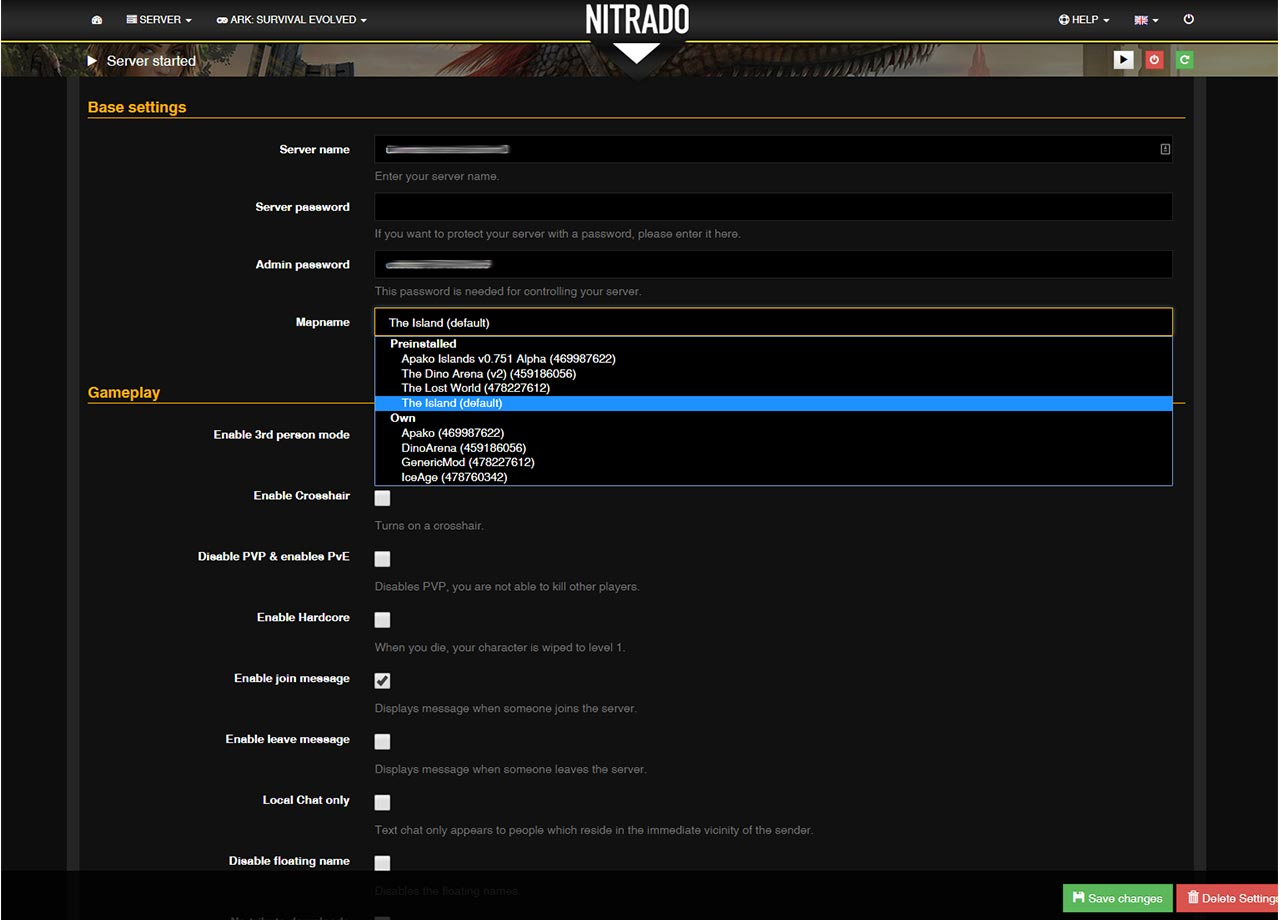Check Enable leave message

pyautogui.click(x=382, y=742)
